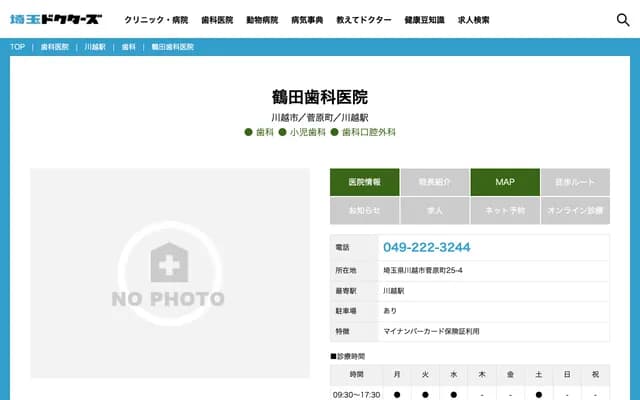Viewport: 640px width, 400px height.
Task: Click the NO PHOTO placeholder image
Action: pyautogui.click(x=170, y=273)
